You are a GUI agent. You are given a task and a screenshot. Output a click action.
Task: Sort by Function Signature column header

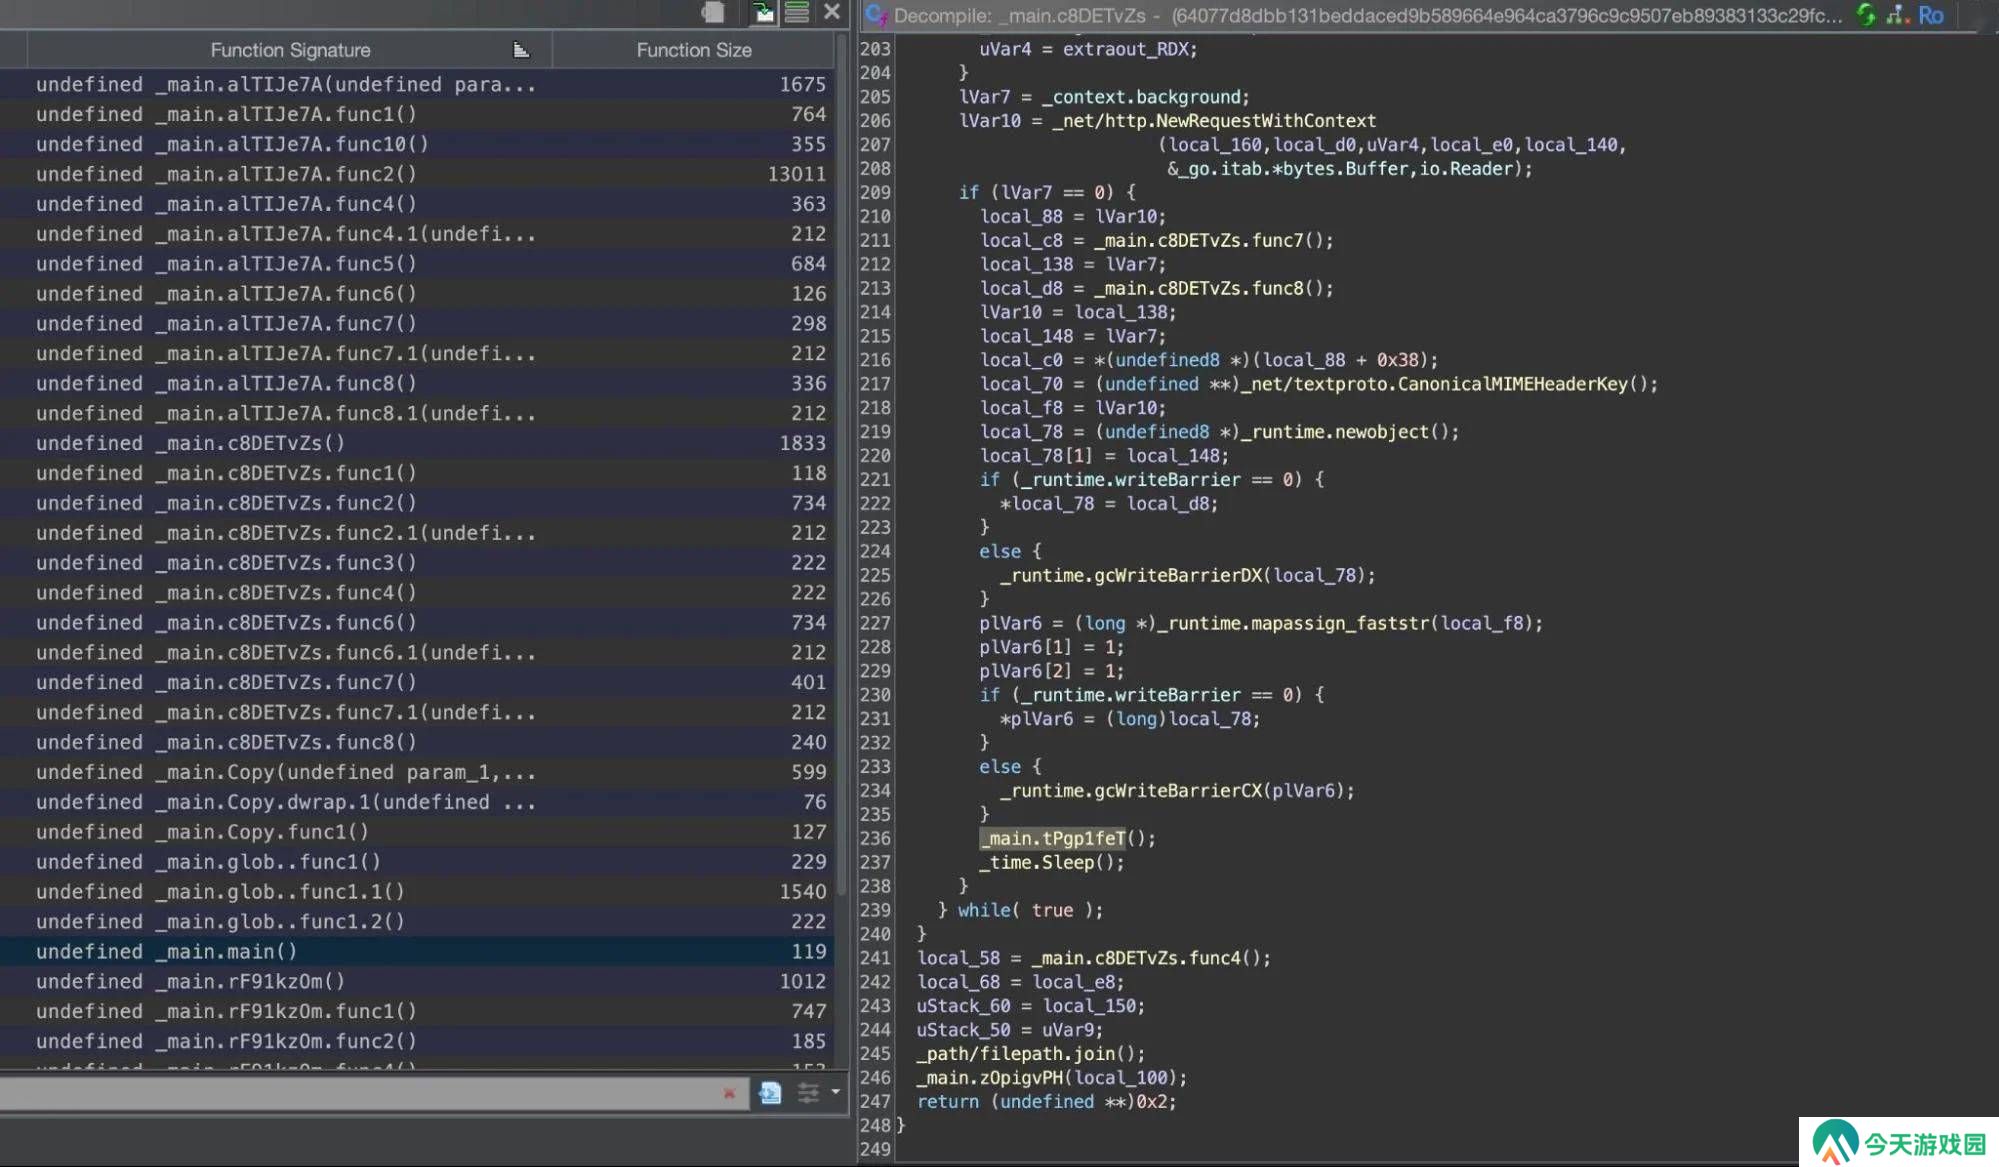coord(290,50)
